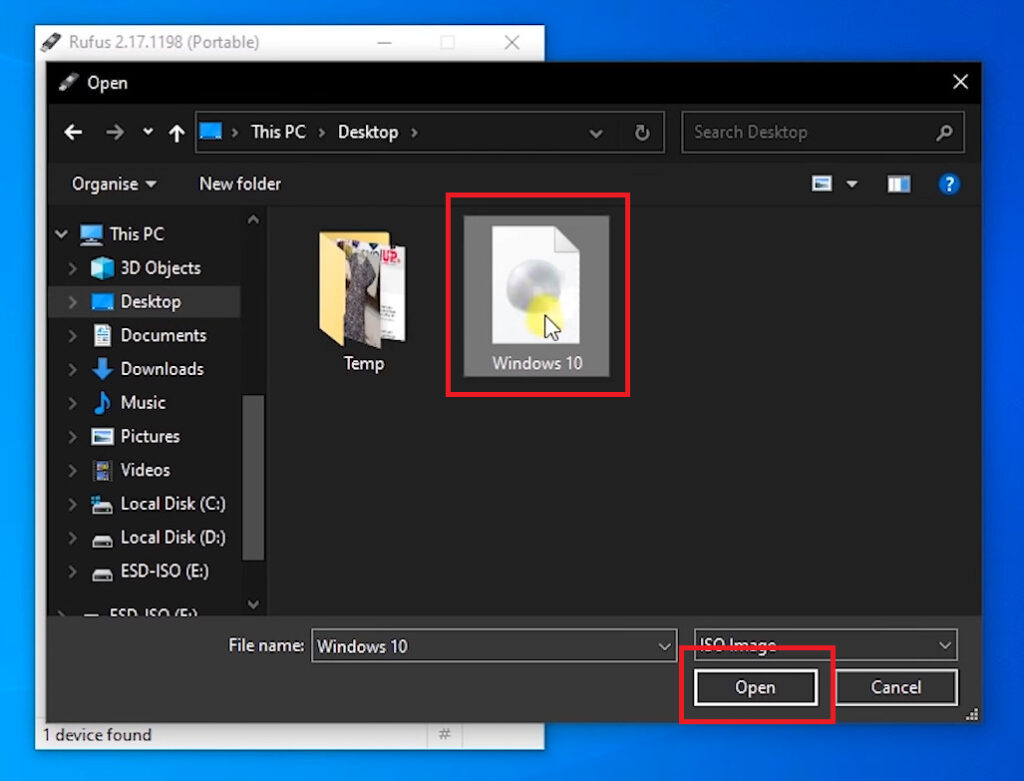The height and width of the screenshot is (781, 1024).
Task: Click the Cancel button
Action: [895, 687]
